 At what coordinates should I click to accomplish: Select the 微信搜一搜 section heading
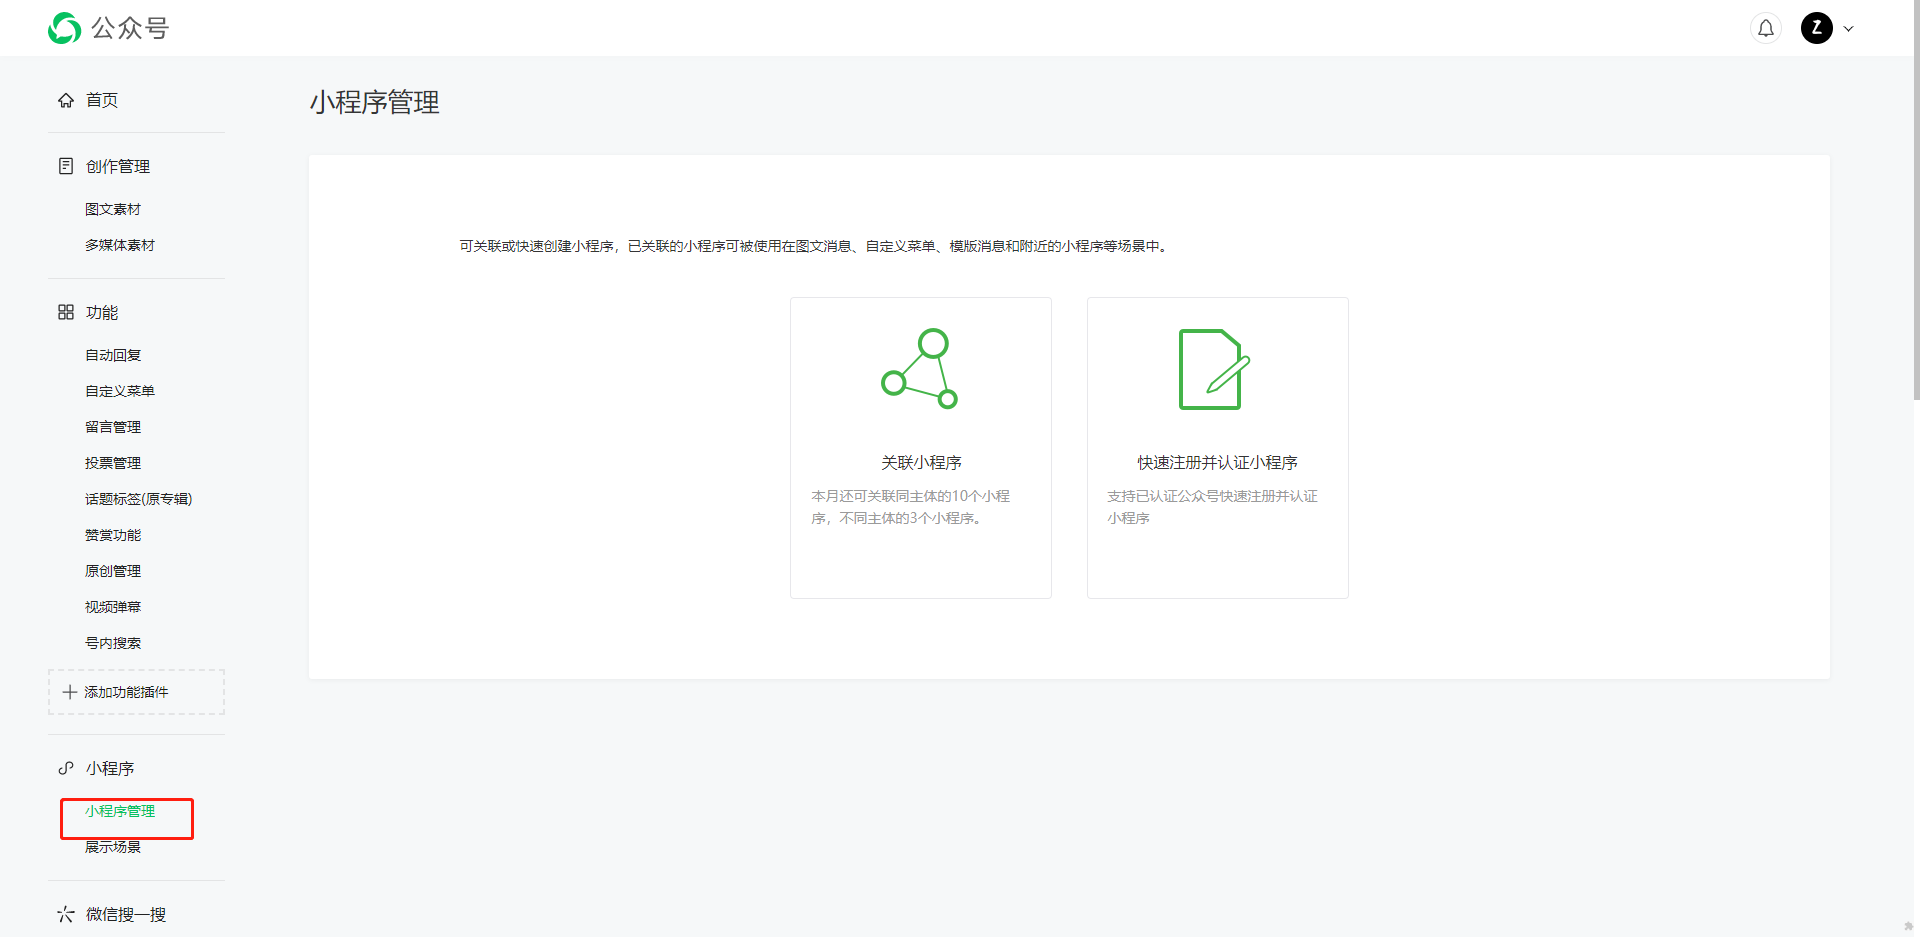click(126, 914)
